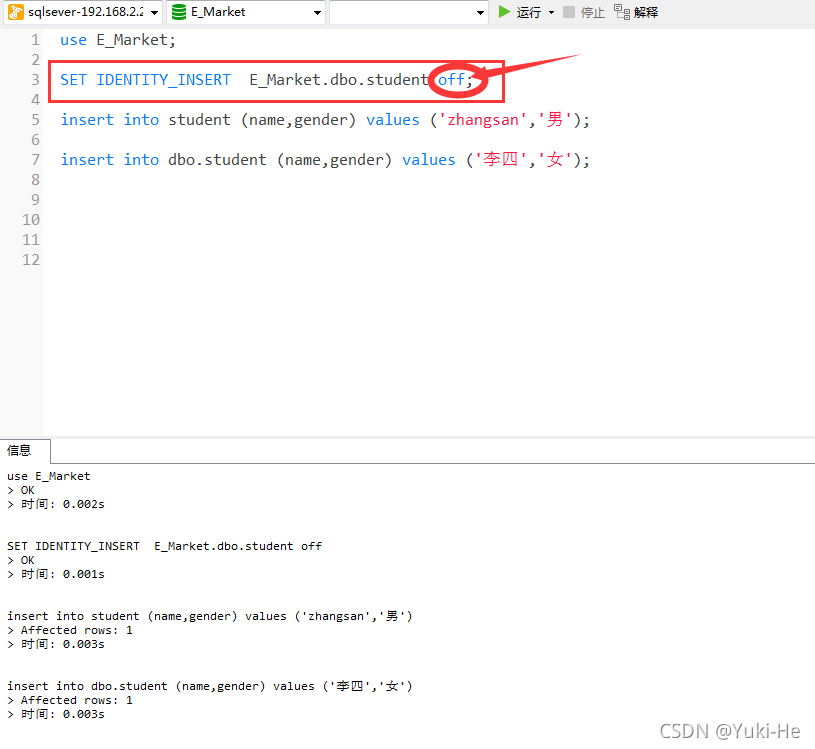Click the 'values' keyword on line 5
The width and height of the screenshot is (815, 749).
click(393, 120)
